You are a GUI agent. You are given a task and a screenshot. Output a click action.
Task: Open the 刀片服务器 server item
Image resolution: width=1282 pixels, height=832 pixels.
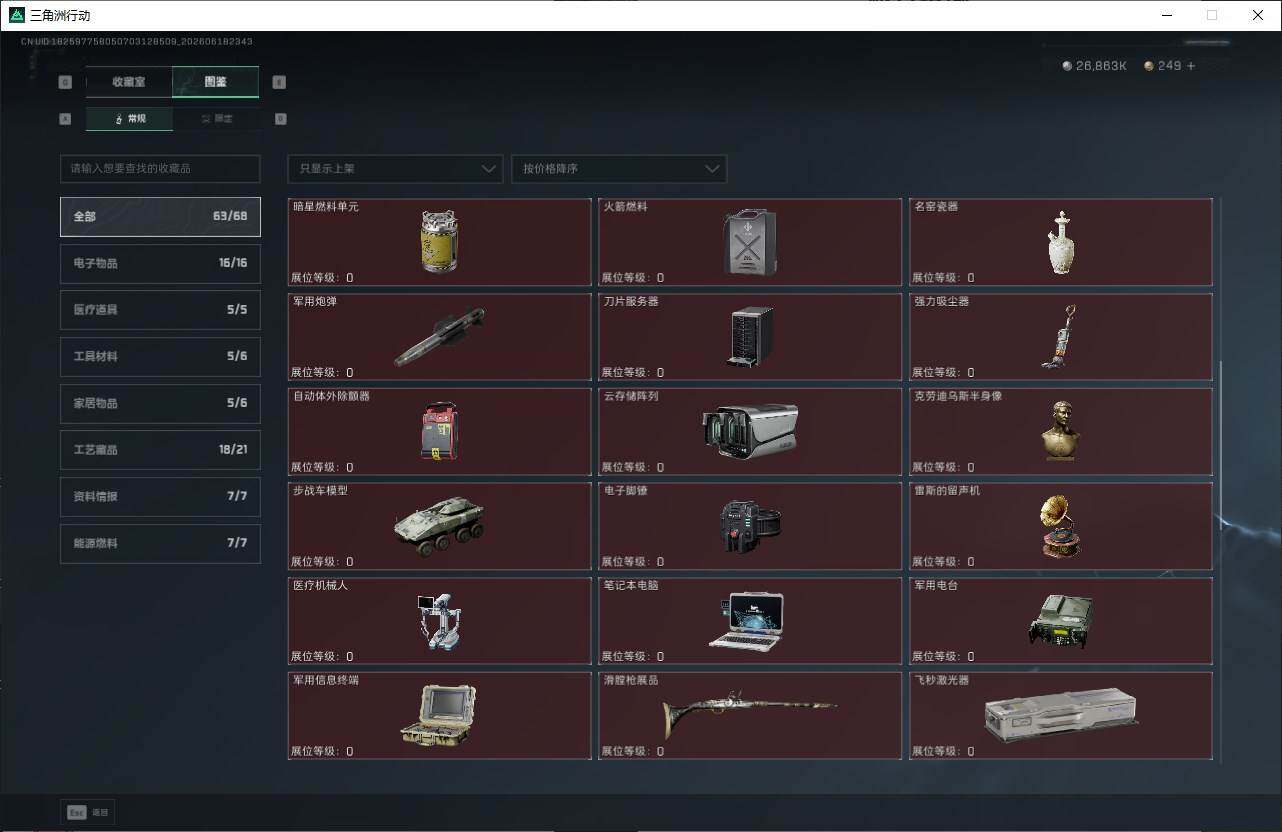750,337
